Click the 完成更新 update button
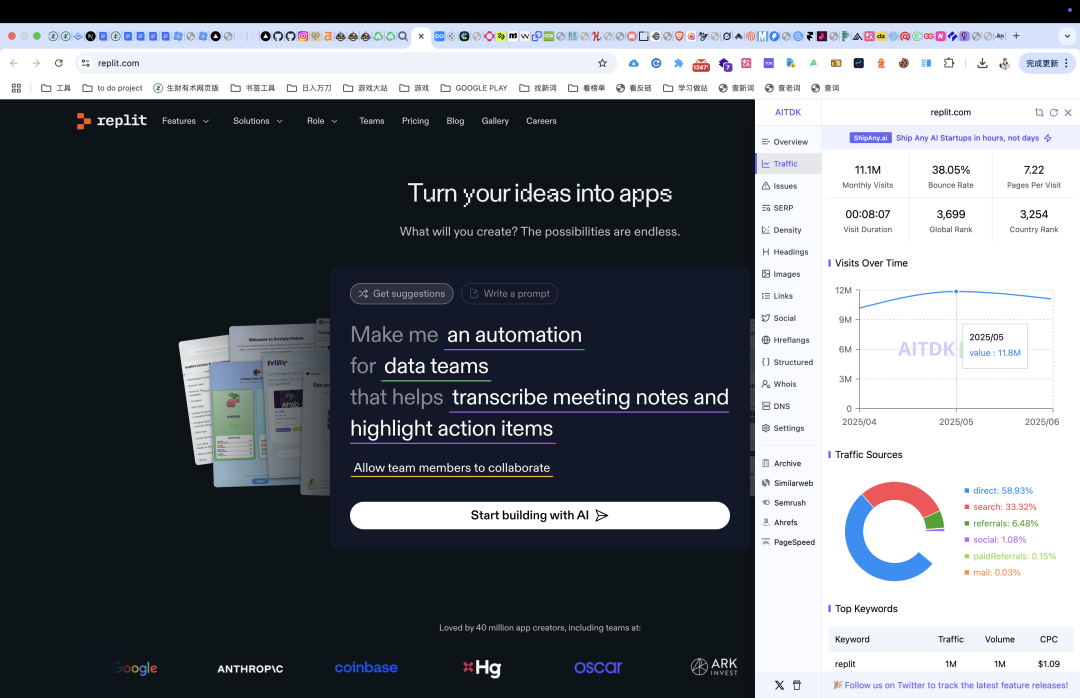Viewport: 1080px width, 698px height. coord(1046,63)
